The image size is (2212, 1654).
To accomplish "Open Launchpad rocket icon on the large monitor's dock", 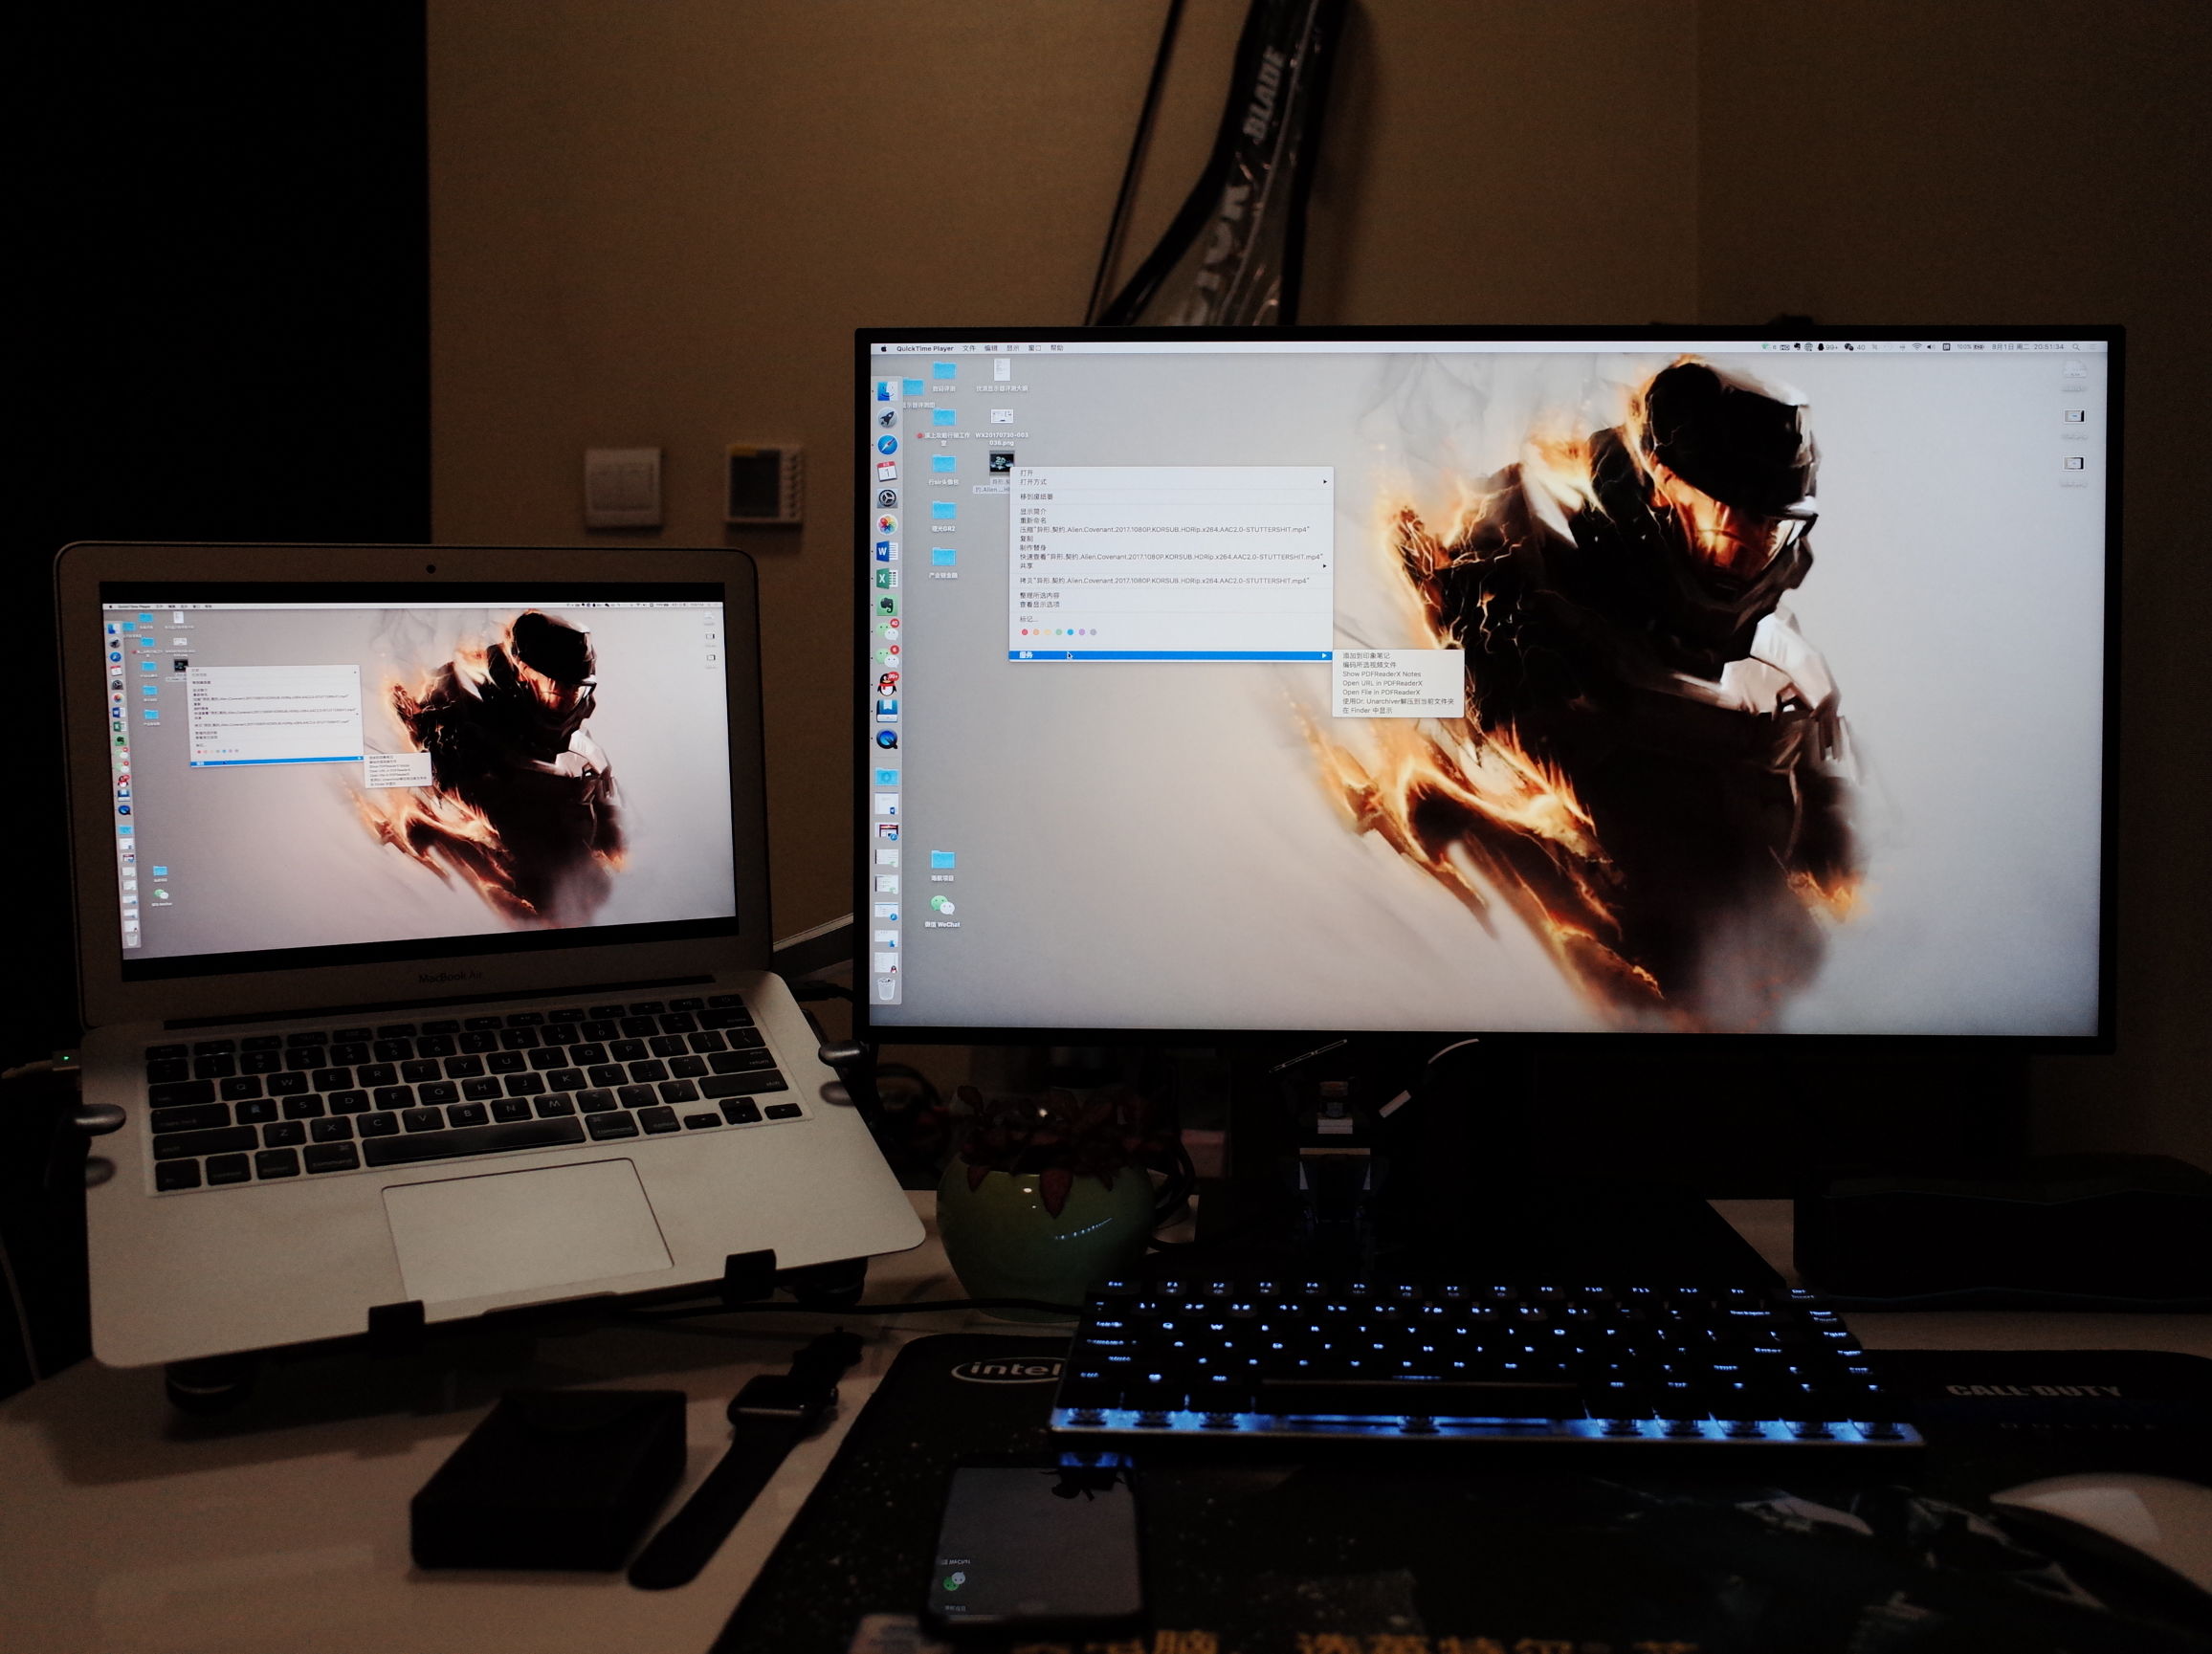I will [x=887, y=418].
